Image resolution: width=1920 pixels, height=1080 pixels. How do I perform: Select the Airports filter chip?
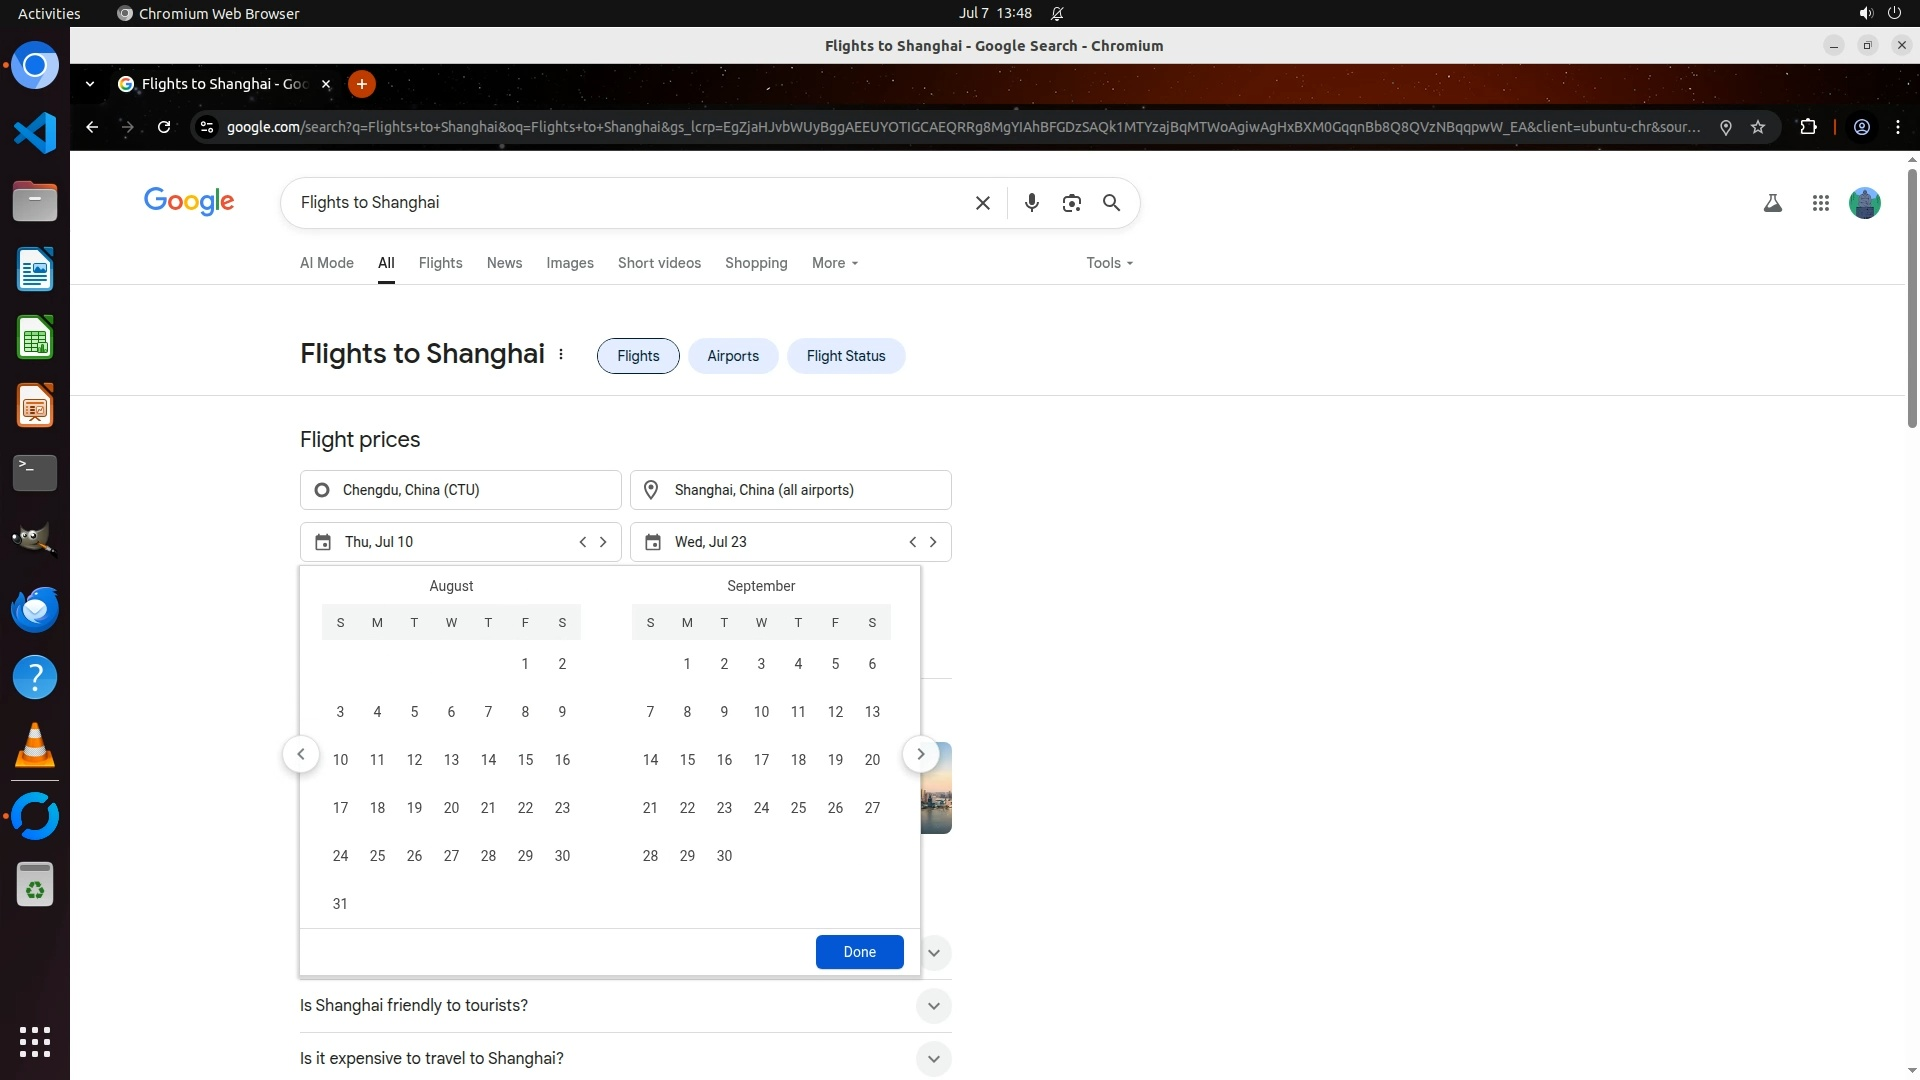pyautogui.click(x=732, y=356)
